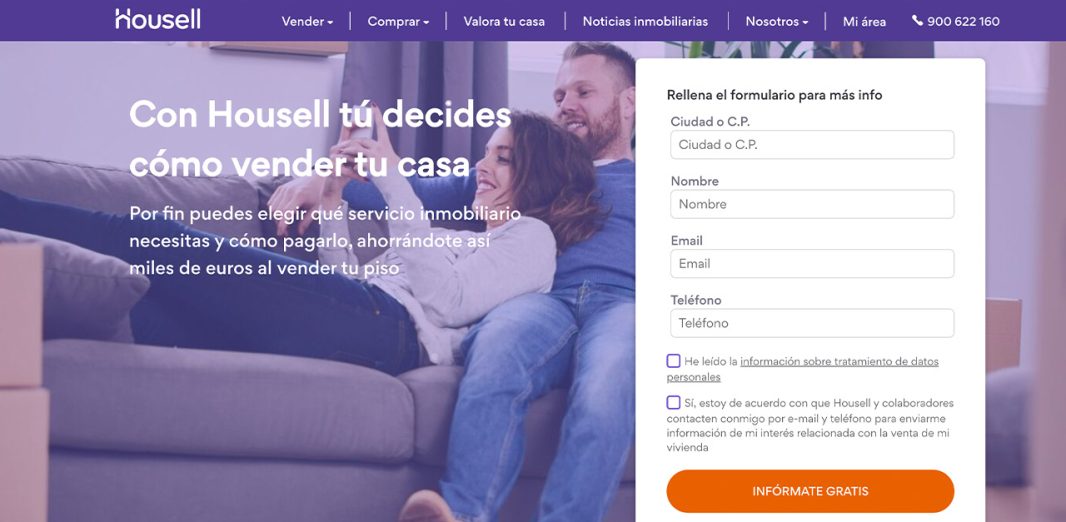This screenshot has width=1066, height=522.
Task: Click the phone icon beside 900 622 160
Action: click(x=917, y=20)
